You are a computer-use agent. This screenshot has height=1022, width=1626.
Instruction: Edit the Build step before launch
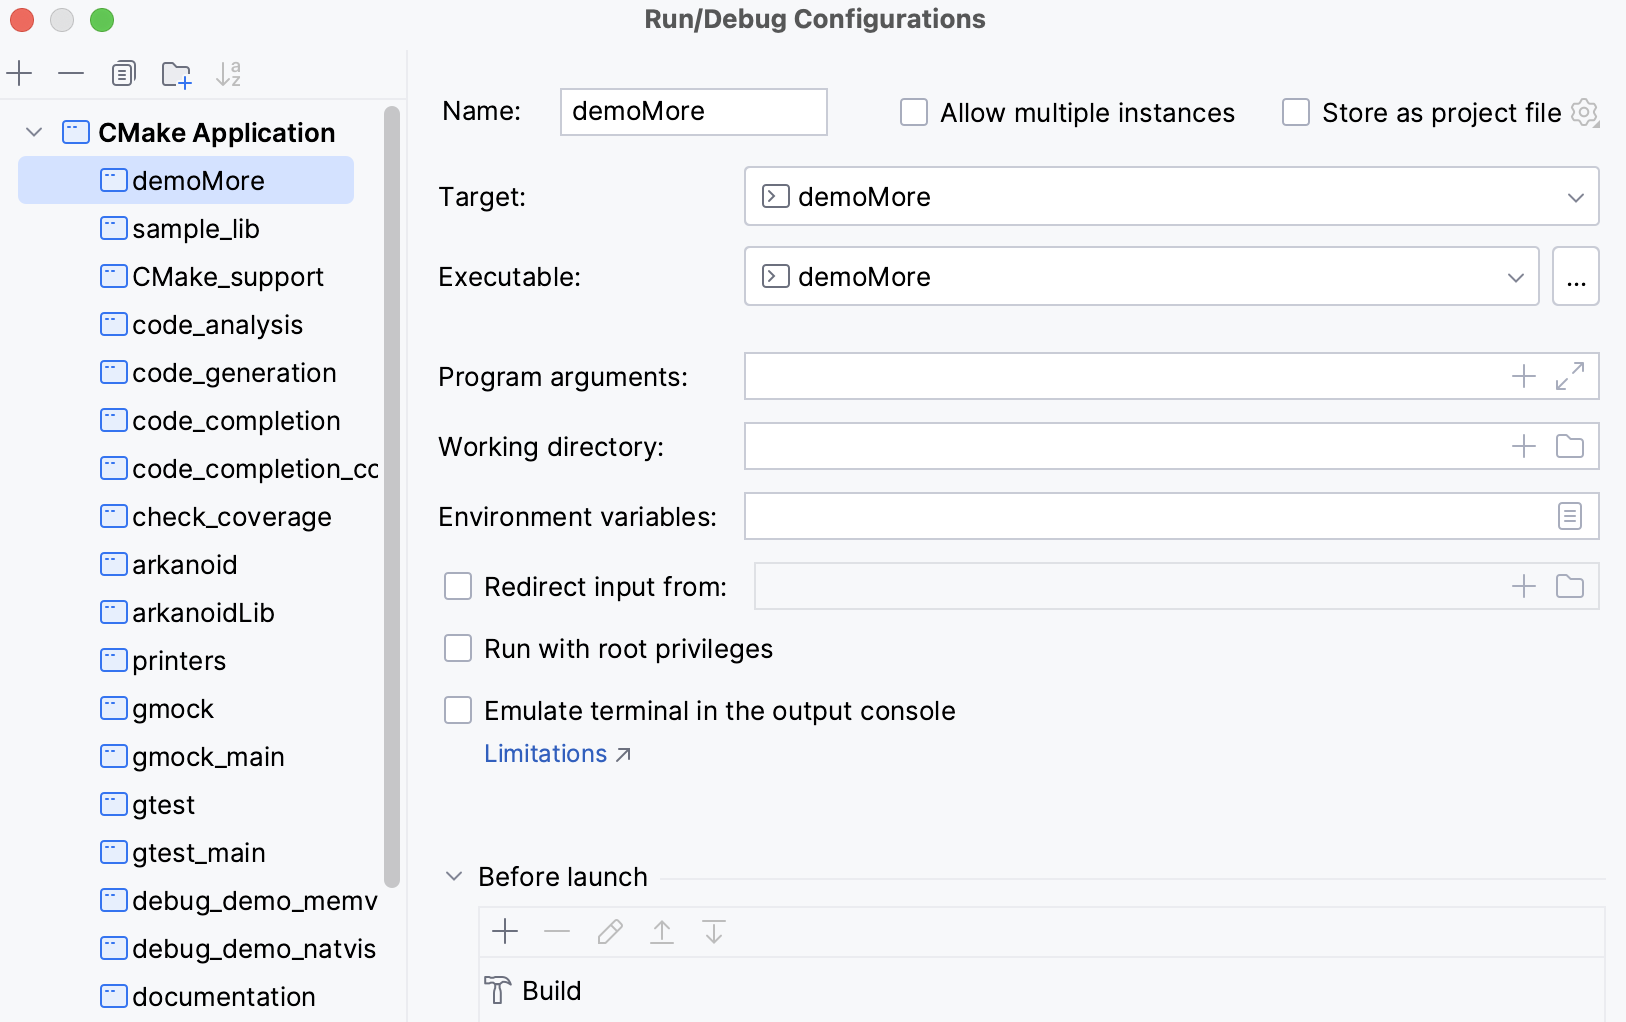[609, 931]
